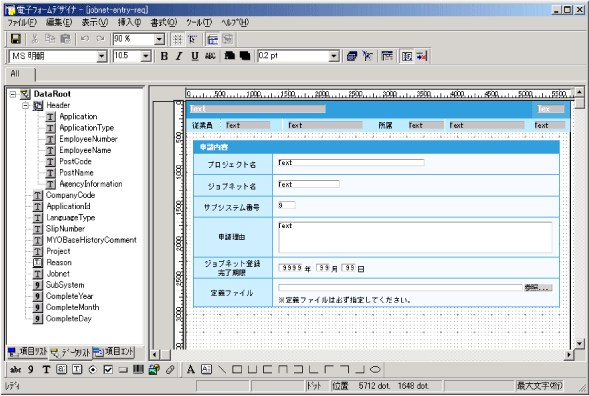Screen dimensions: 589x396
Task: Select the abc text field tool
Action: (x=15, y=370)
